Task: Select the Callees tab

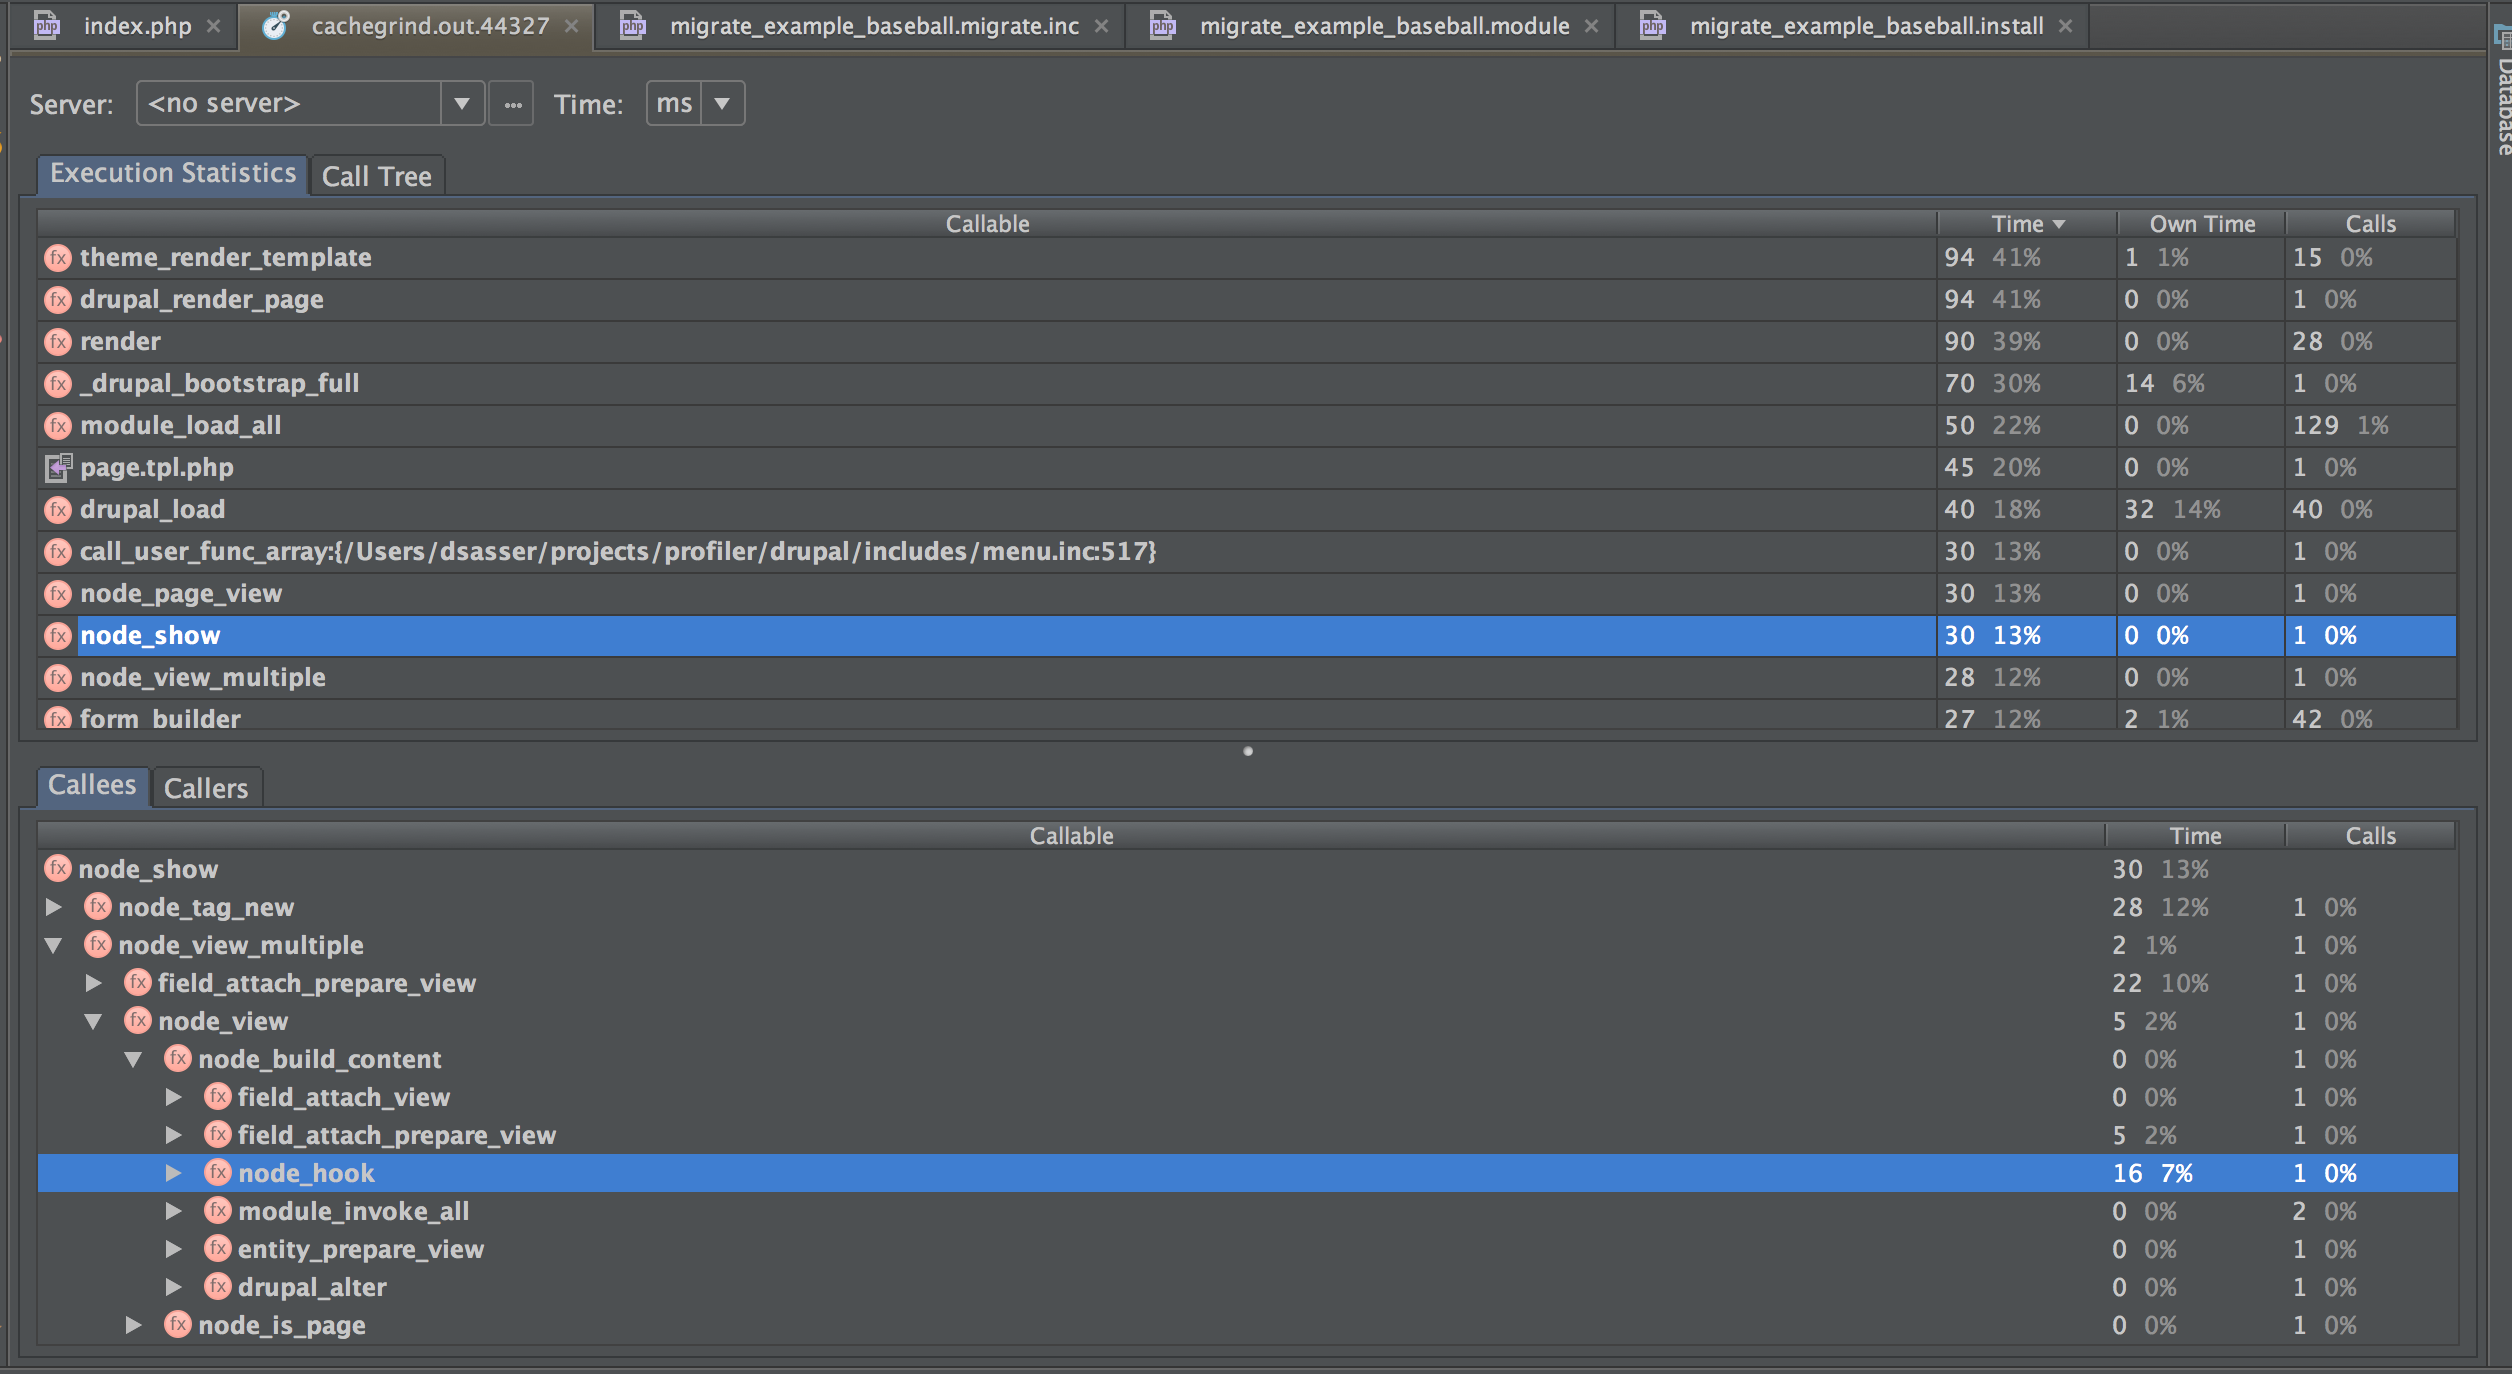Action: click(92, 786)
